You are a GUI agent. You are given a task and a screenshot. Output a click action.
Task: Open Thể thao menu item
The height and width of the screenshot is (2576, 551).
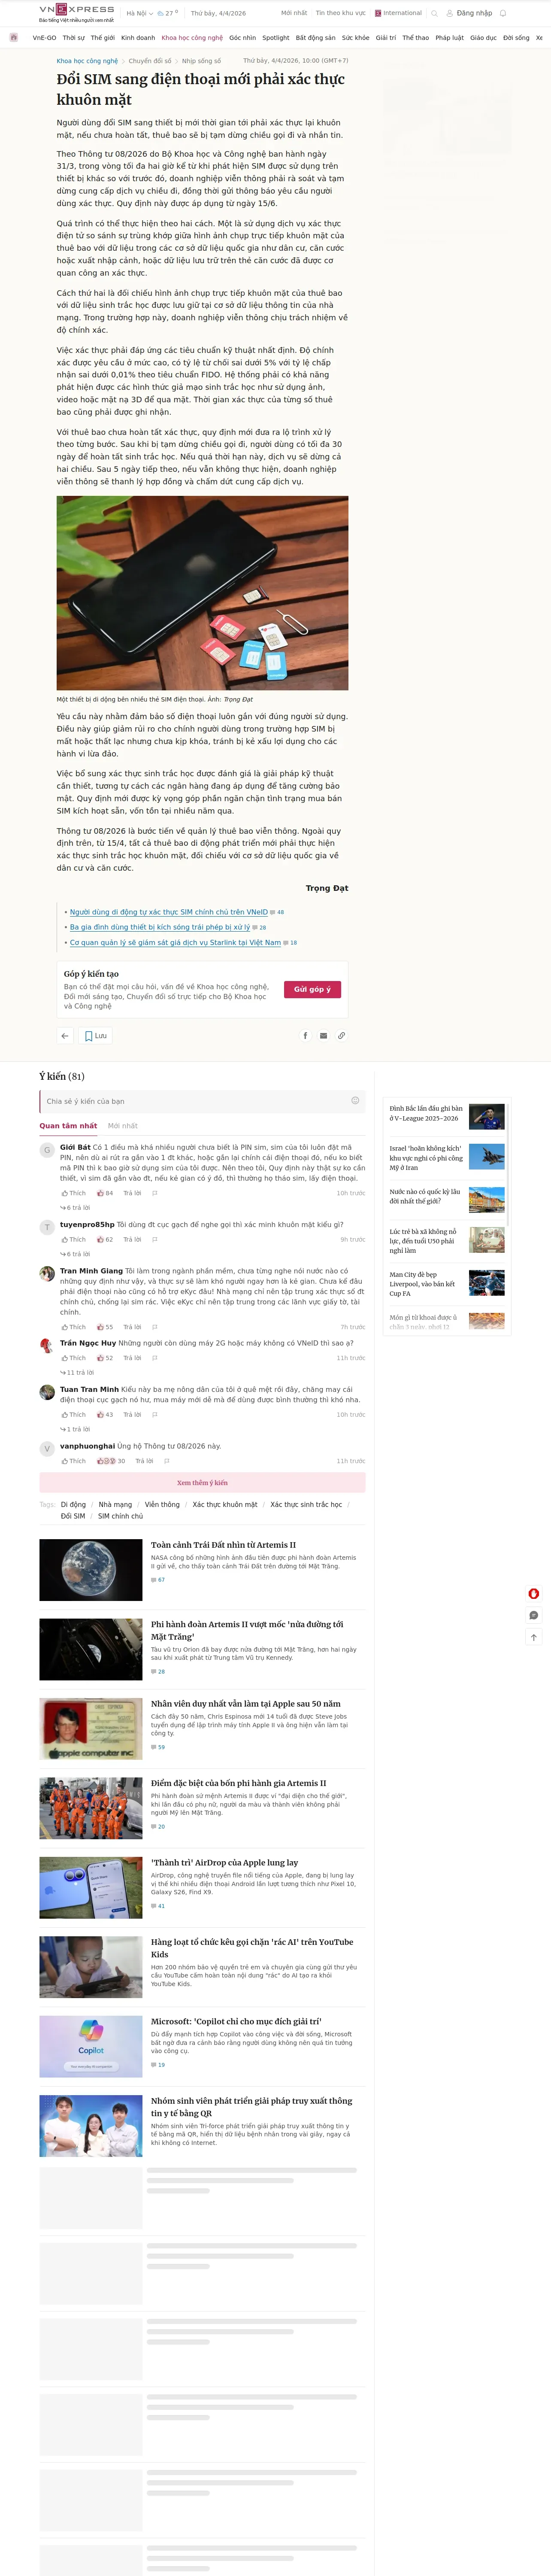(416, 38)
